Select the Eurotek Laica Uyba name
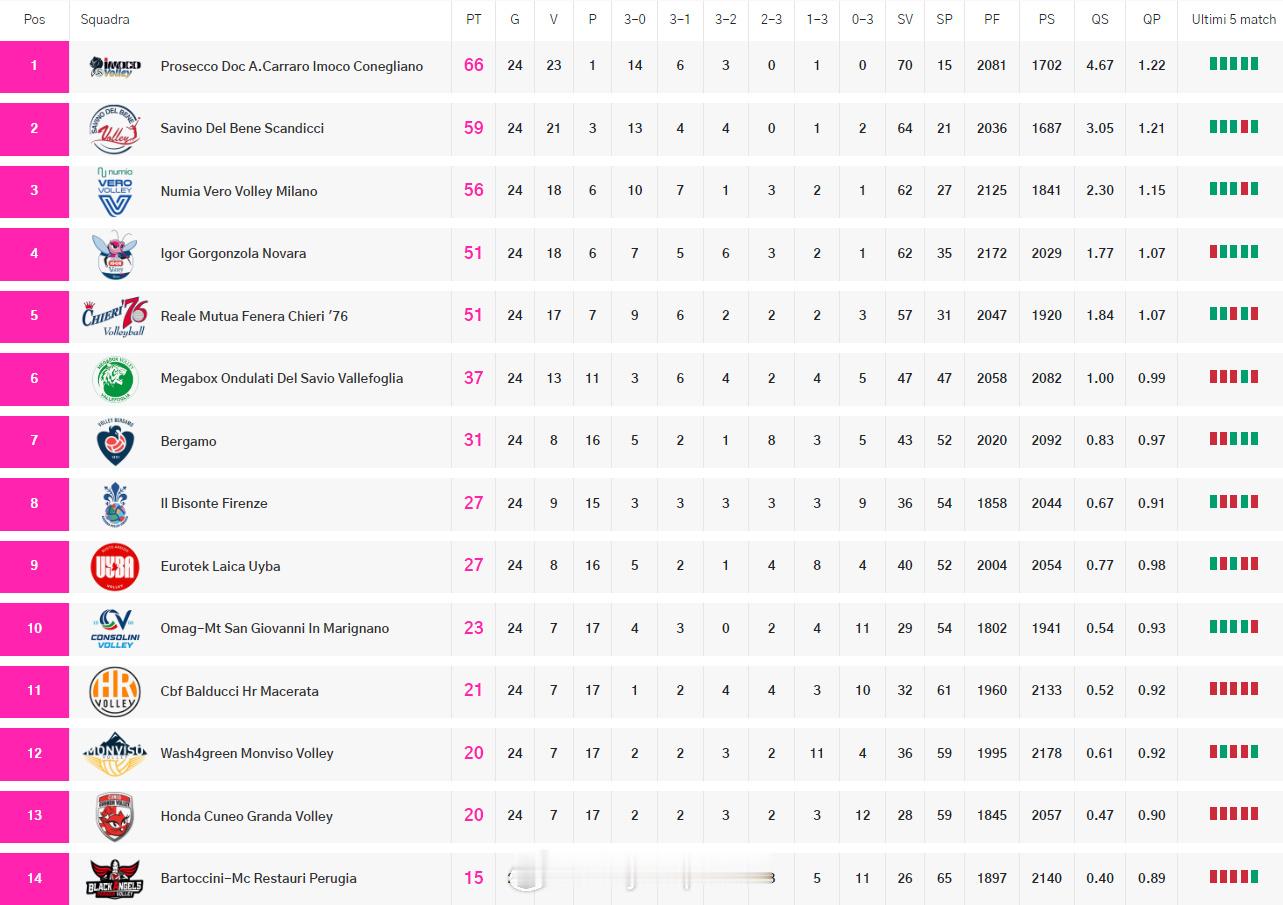 point(220,566)
